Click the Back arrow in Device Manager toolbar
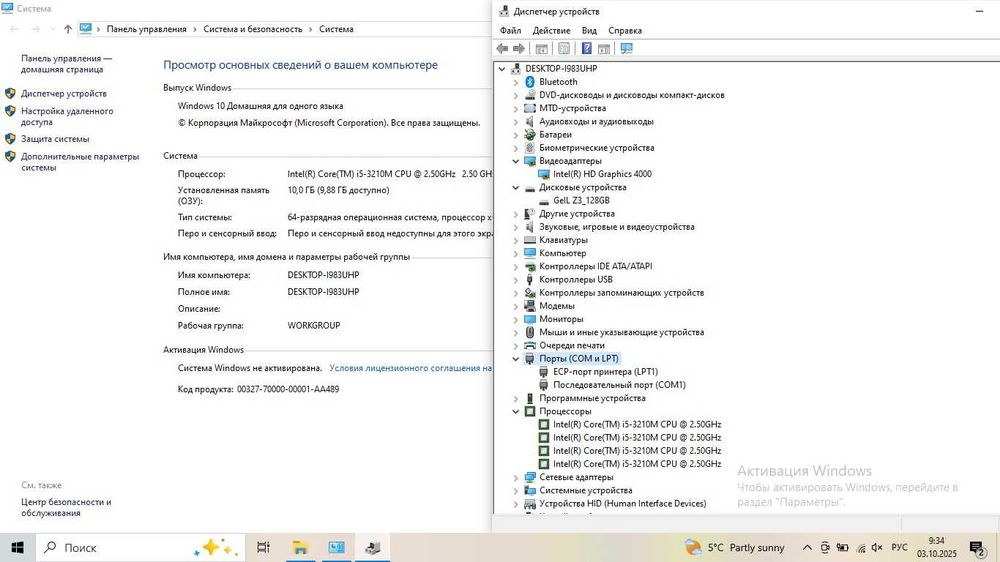This screenshot has width=1000, height=562. 503,48
